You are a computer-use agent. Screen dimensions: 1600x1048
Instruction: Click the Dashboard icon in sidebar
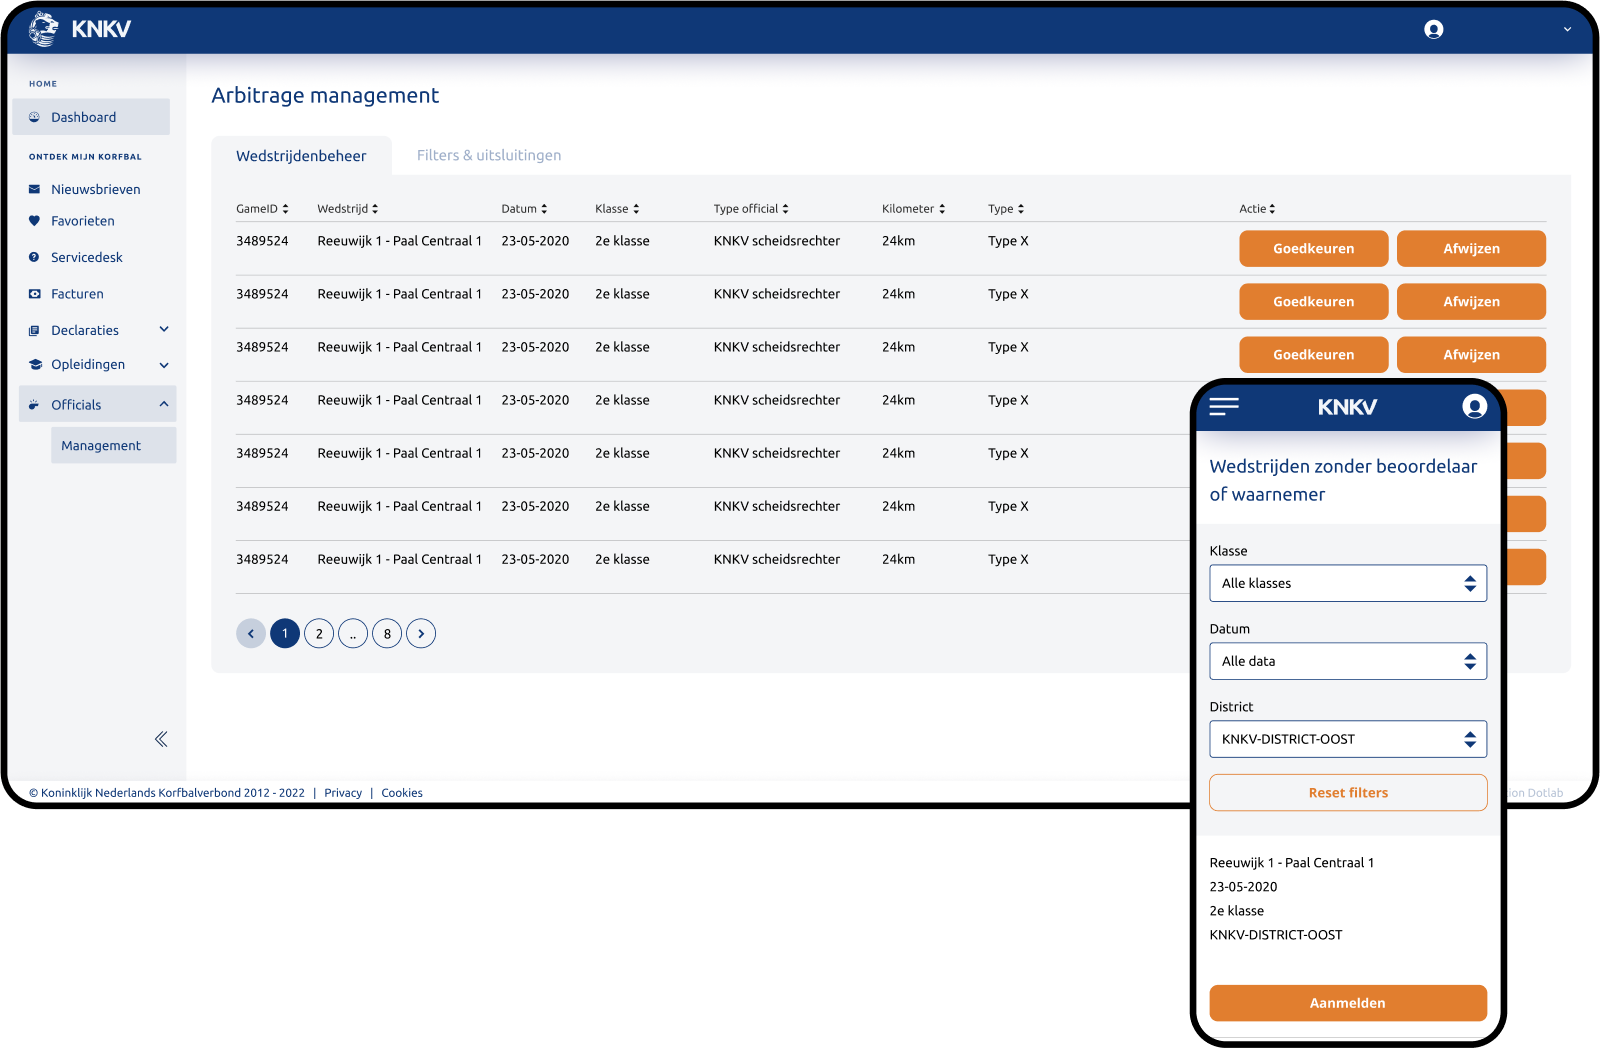tap(34, 117)
